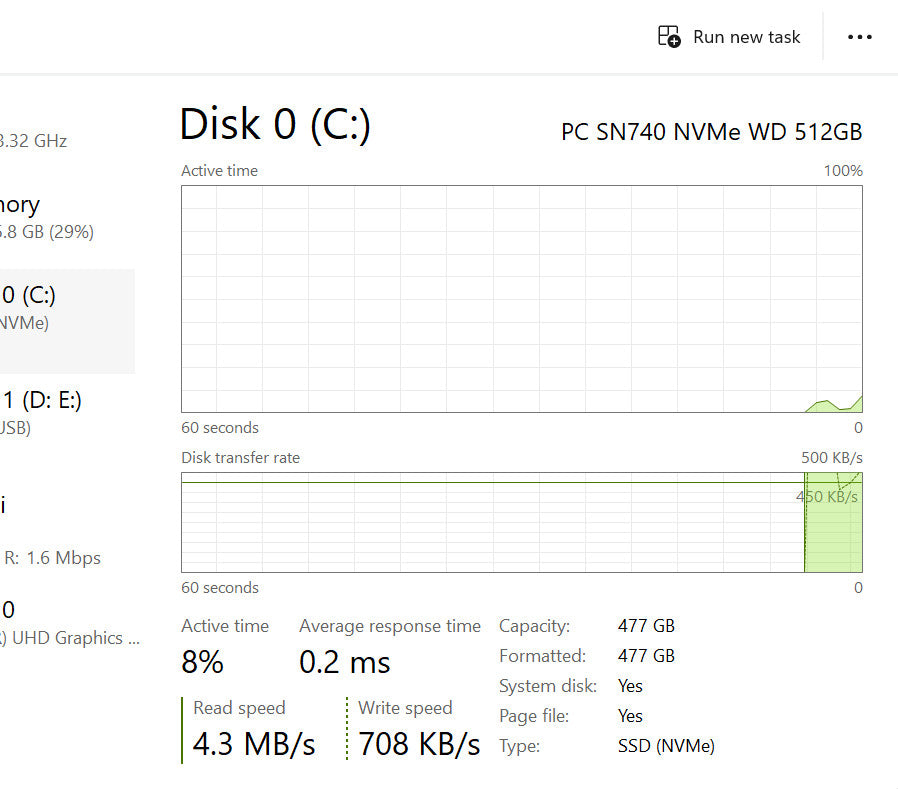Click the Disk 0 (C:) main heading
Image resolution: width=898 pixels, height=789 pixels.
[x=275, y=125]
